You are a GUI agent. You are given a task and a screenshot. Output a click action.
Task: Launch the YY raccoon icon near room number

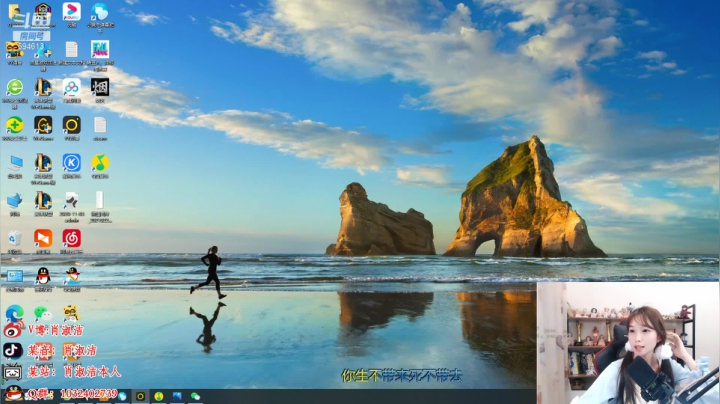(x=14, y=50)
